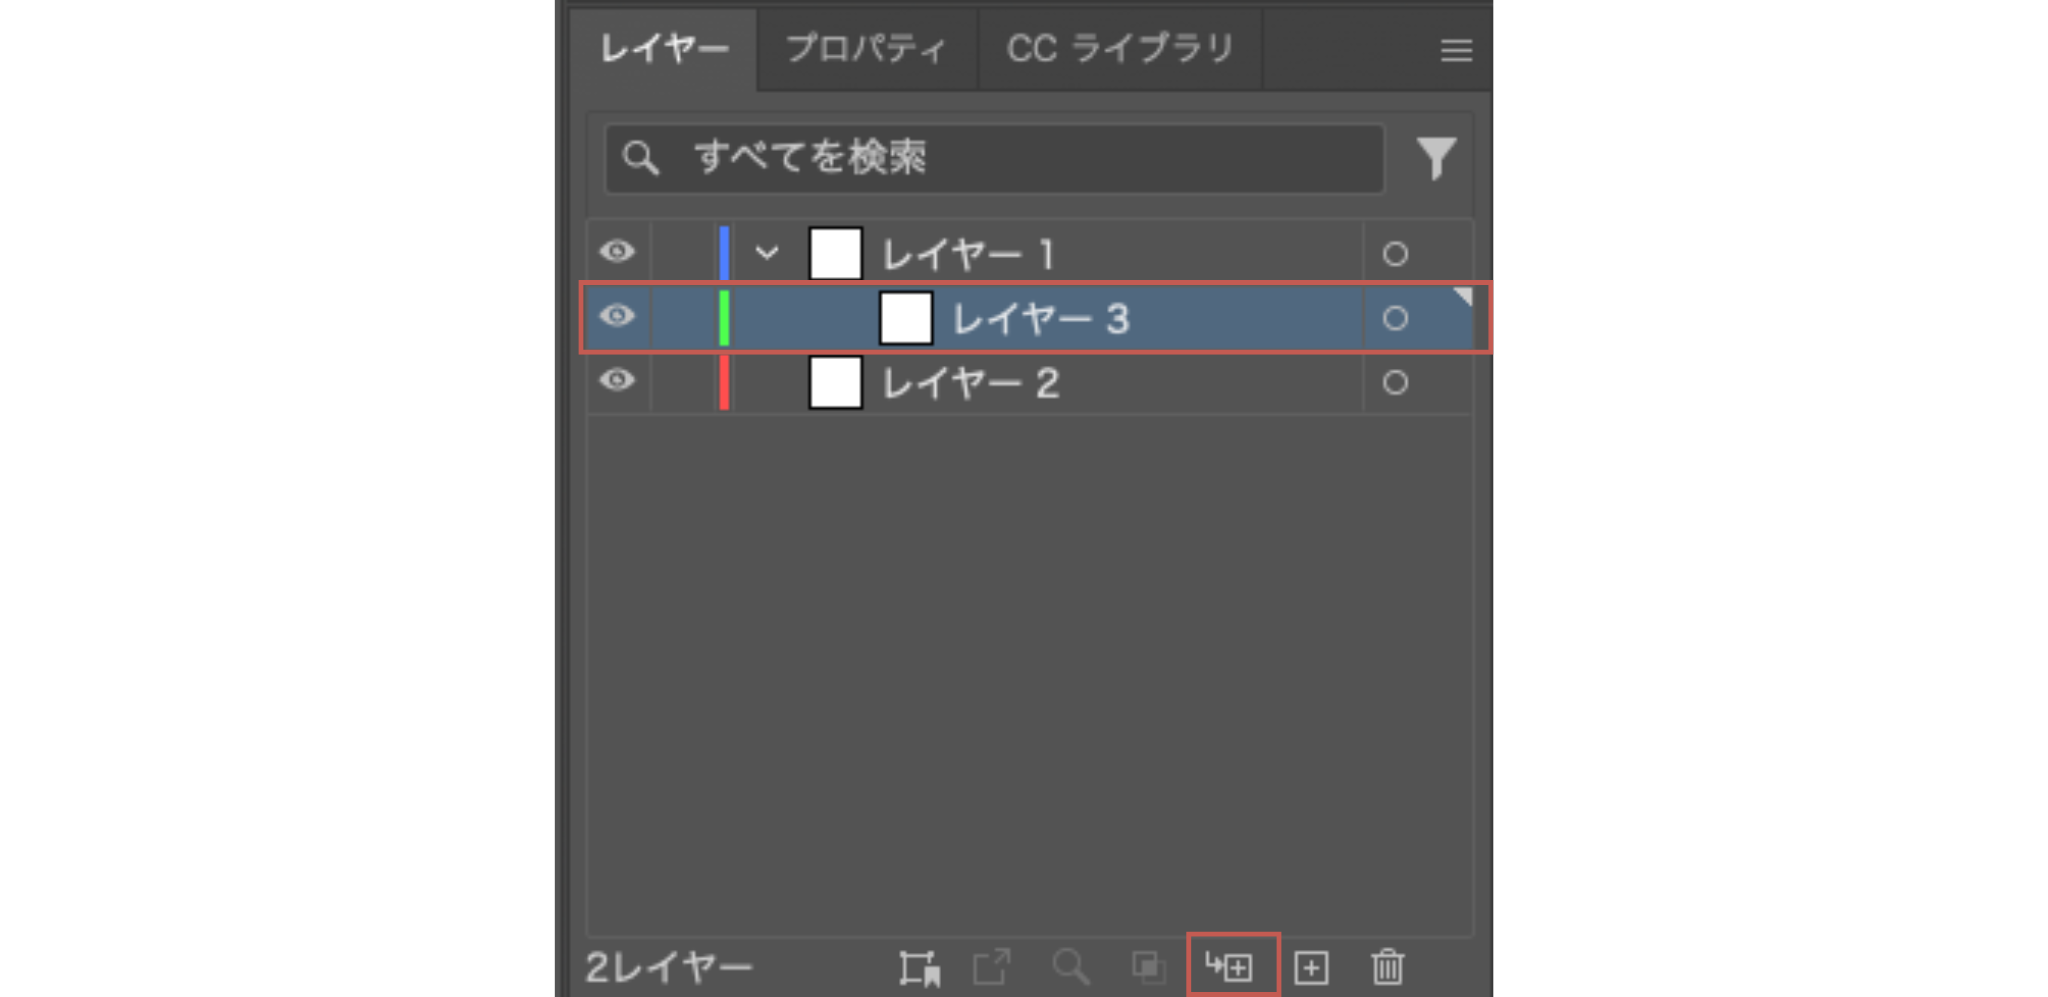Select レイヤー 2 in the layers list
This screenshot has width=2048, height=997.
(x=1000, y=383)
